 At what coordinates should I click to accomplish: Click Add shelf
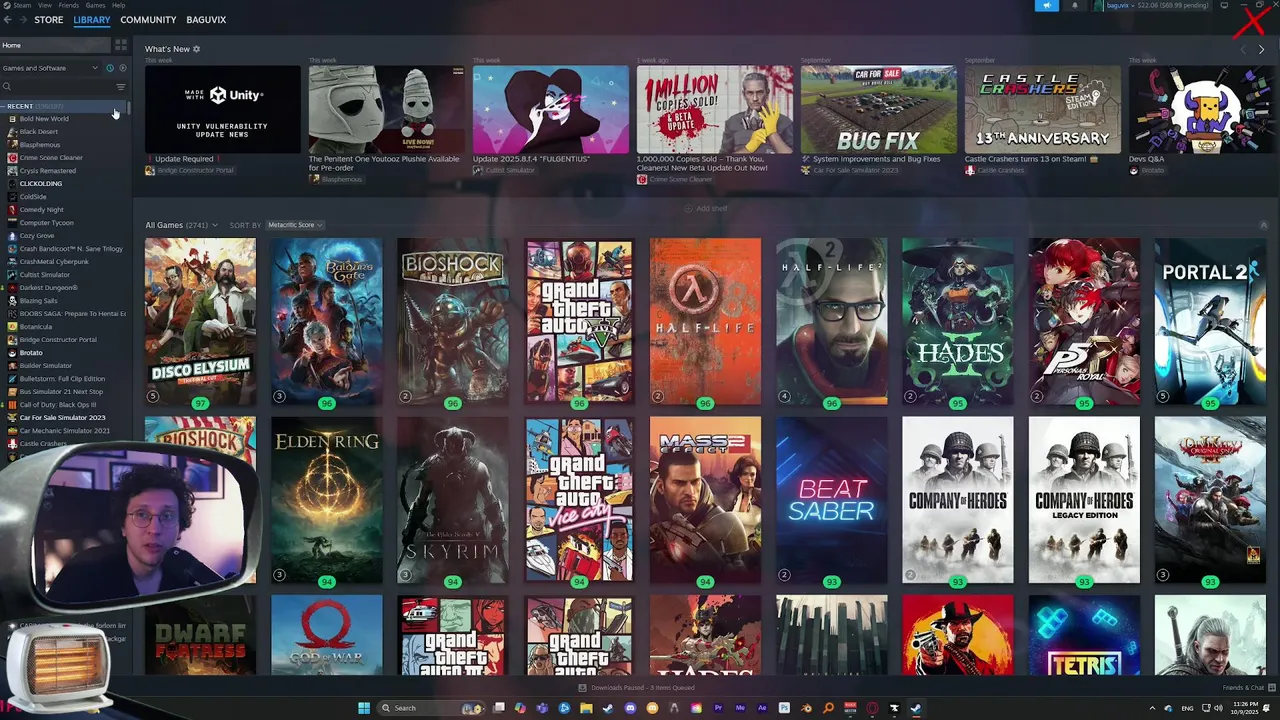tap(706, 208)
